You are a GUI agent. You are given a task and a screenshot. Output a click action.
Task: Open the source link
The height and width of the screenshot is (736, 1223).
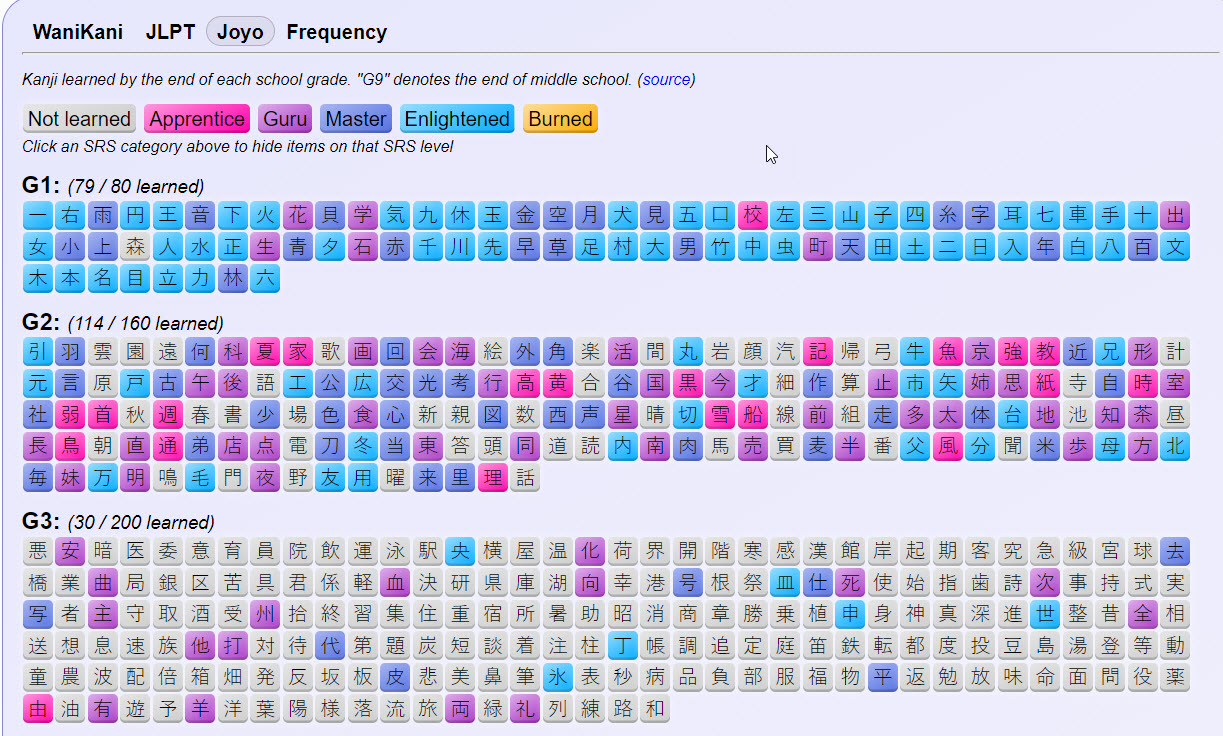pos(667,79)
